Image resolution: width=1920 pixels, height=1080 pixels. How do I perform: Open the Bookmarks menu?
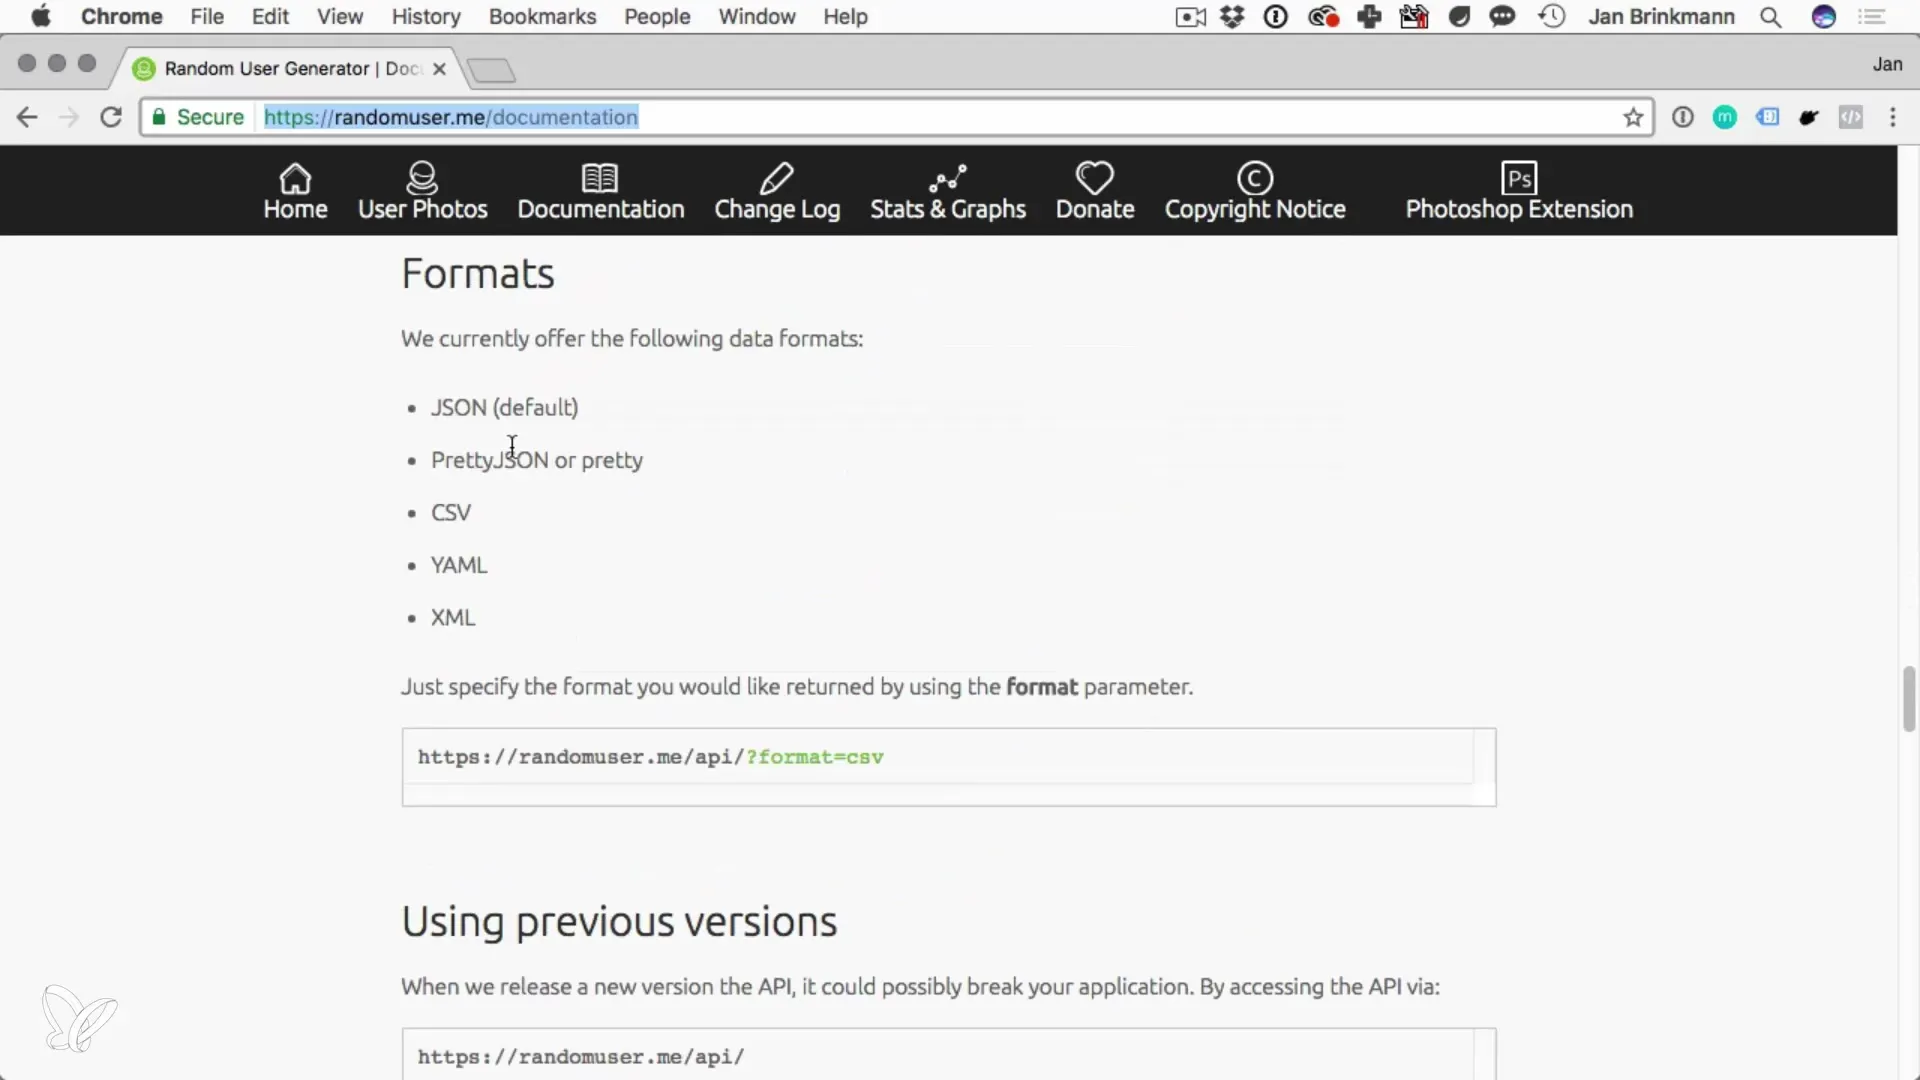[542, 17]
